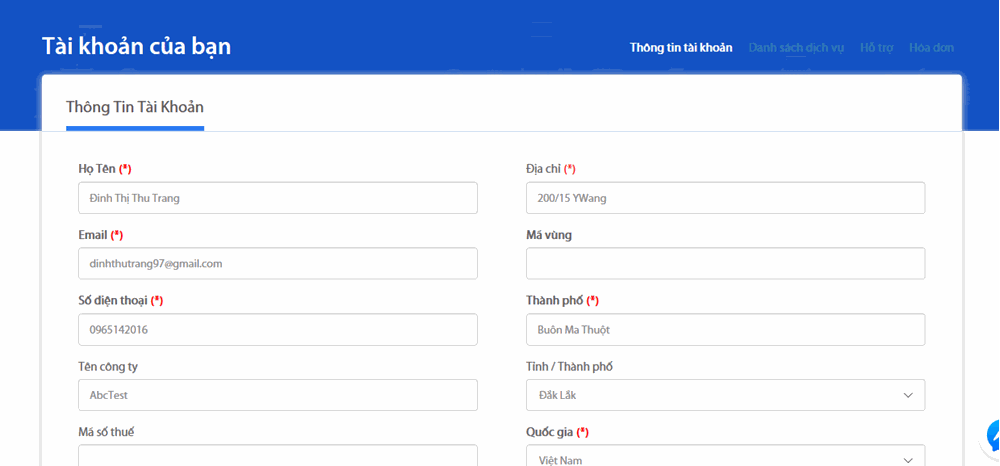Go to Thông tin tài khoản nav item
Image resolution: width=1000 pixels, height=466 pixels.
click(x=680, y=48)
